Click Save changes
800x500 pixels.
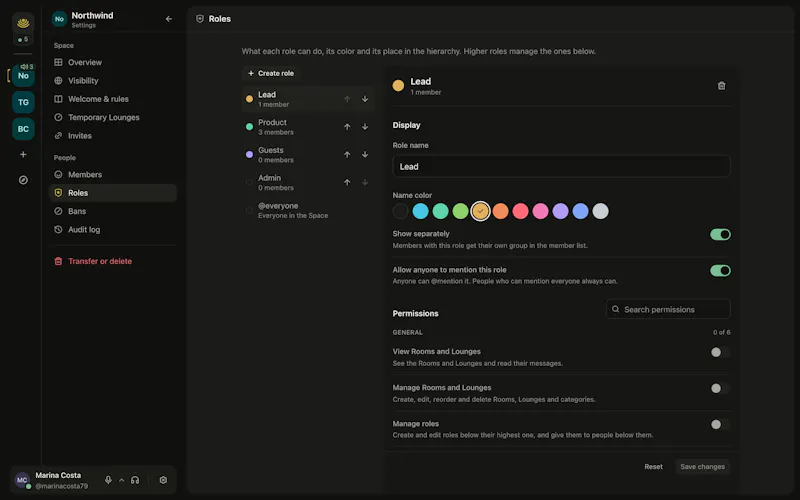[x=702, y=467]
